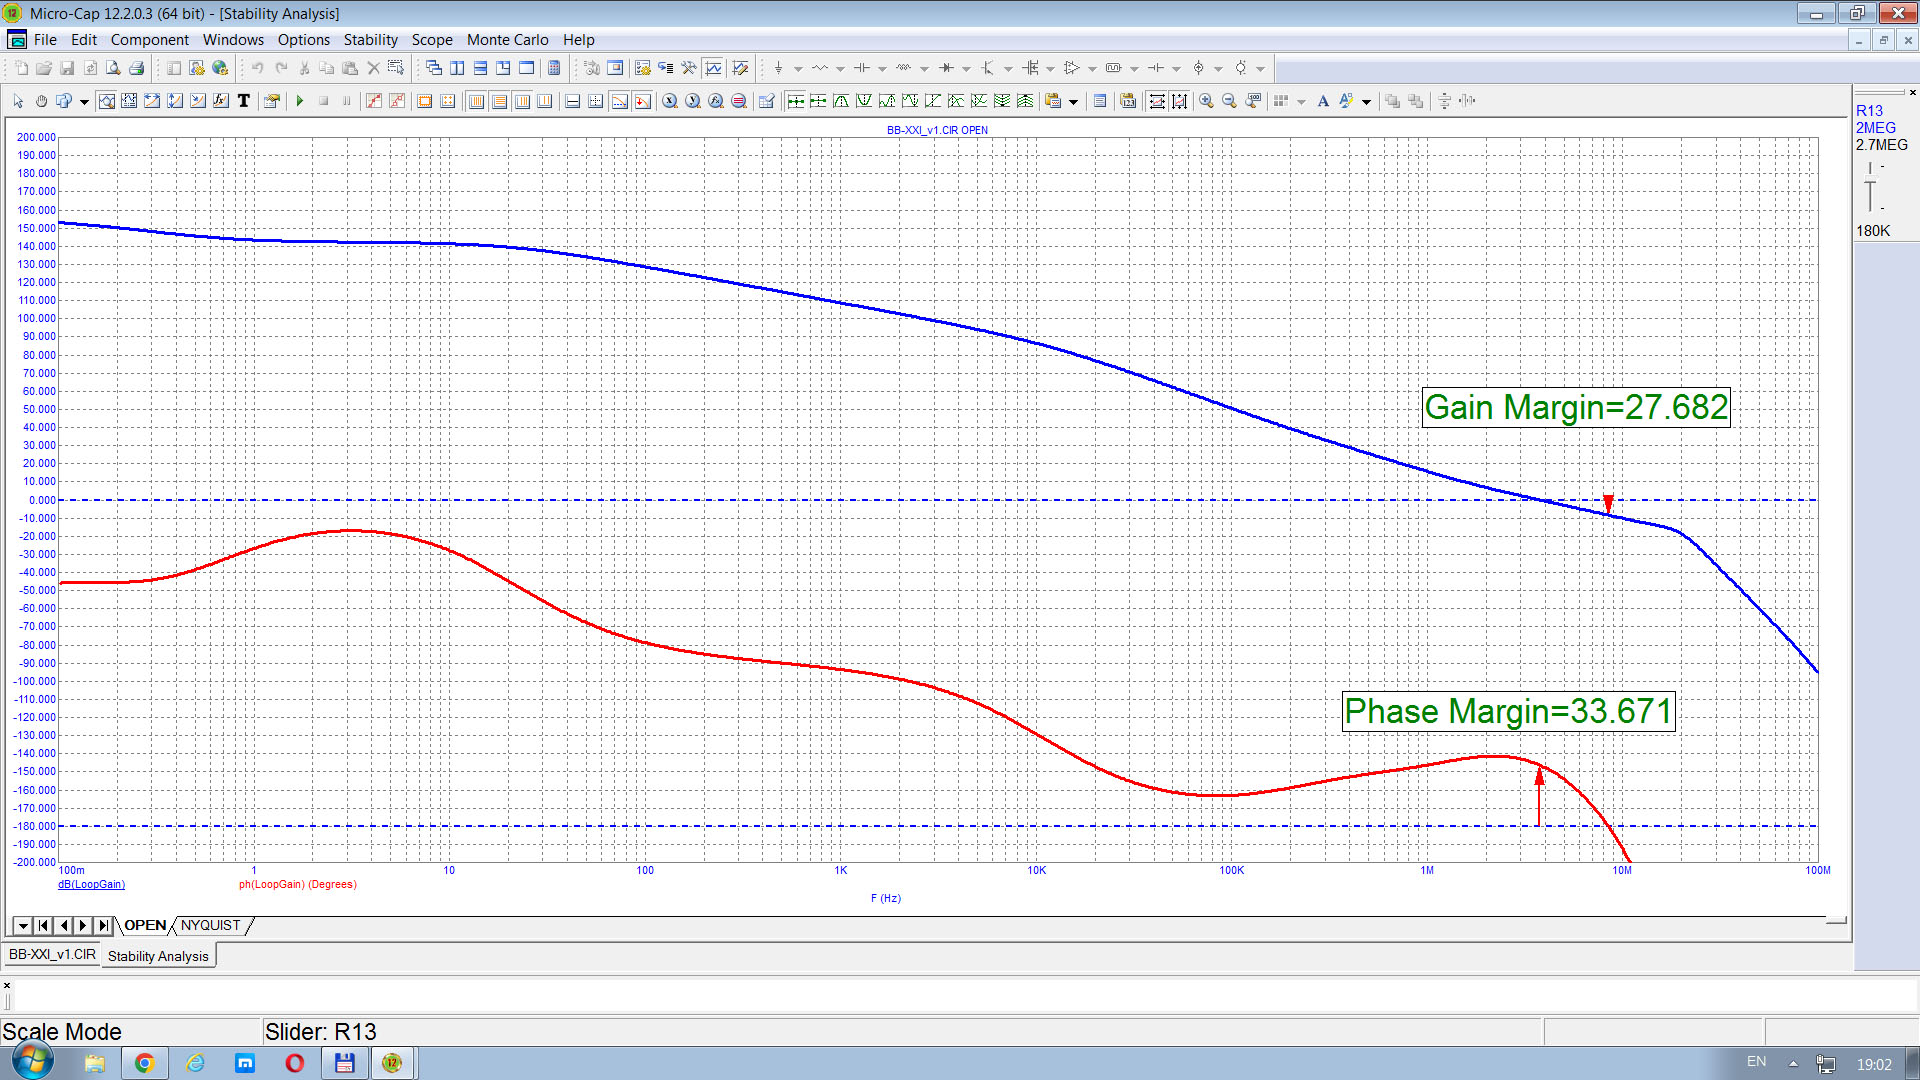The height and width of the screenshot is (1080, 1920).
Task: Open the page selector dropdown arrow
Action: coord(22,926)
